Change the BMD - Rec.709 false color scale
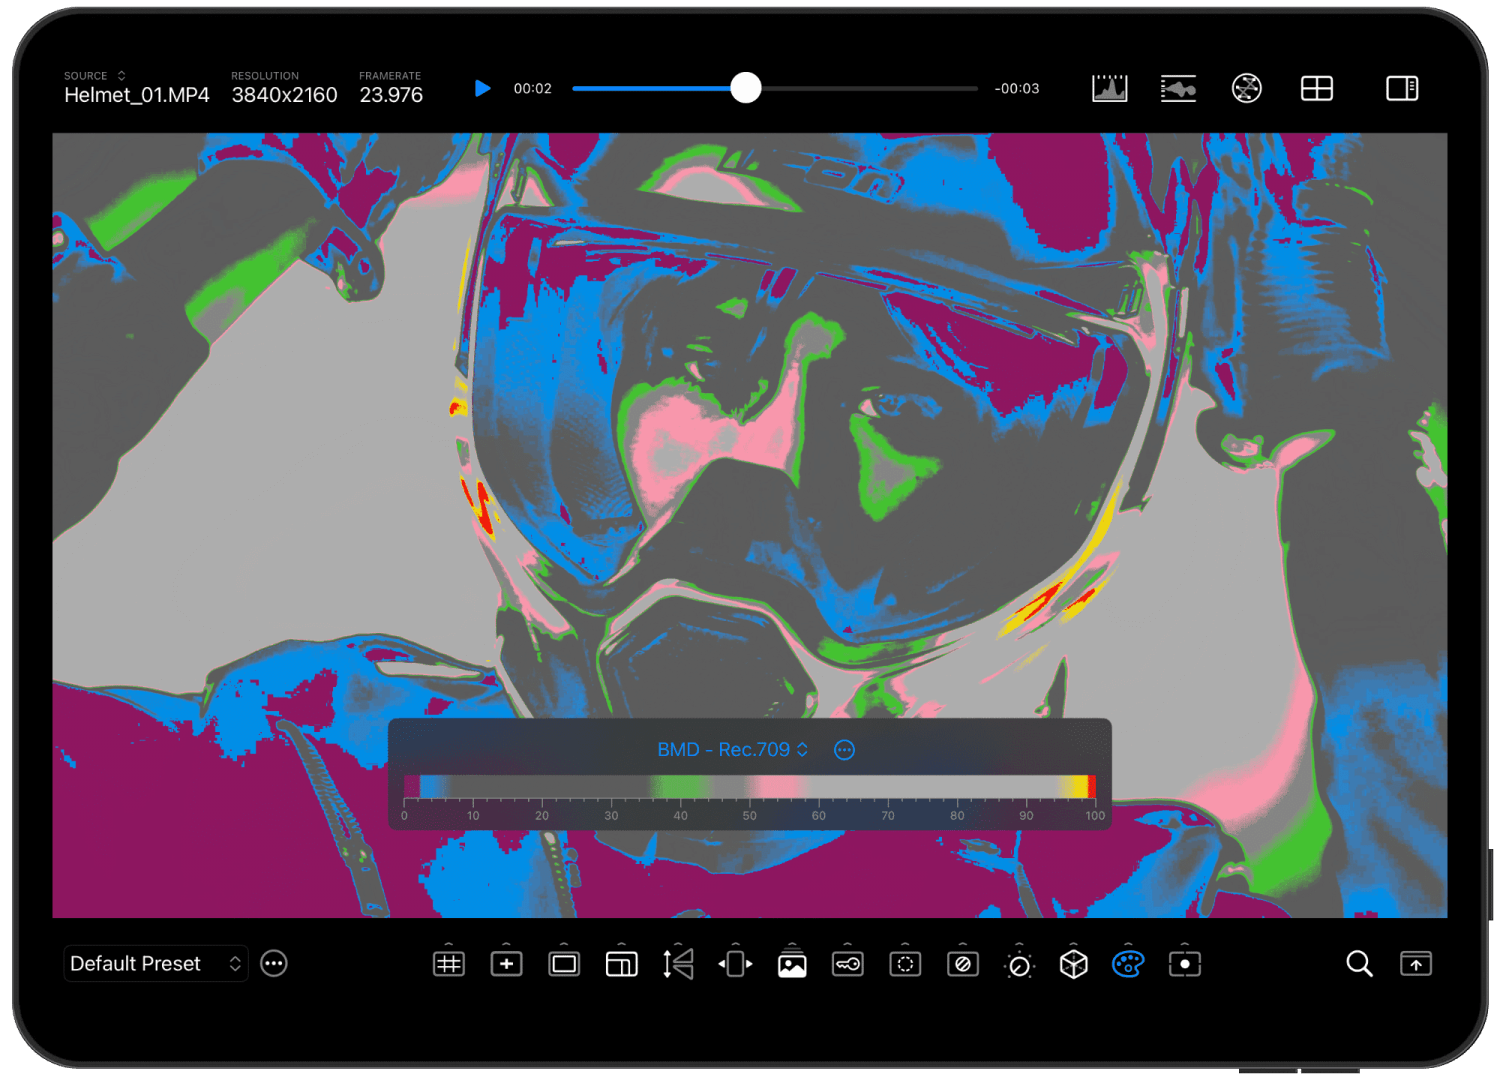1500x1080 pixels. click(x=728, y=749)
